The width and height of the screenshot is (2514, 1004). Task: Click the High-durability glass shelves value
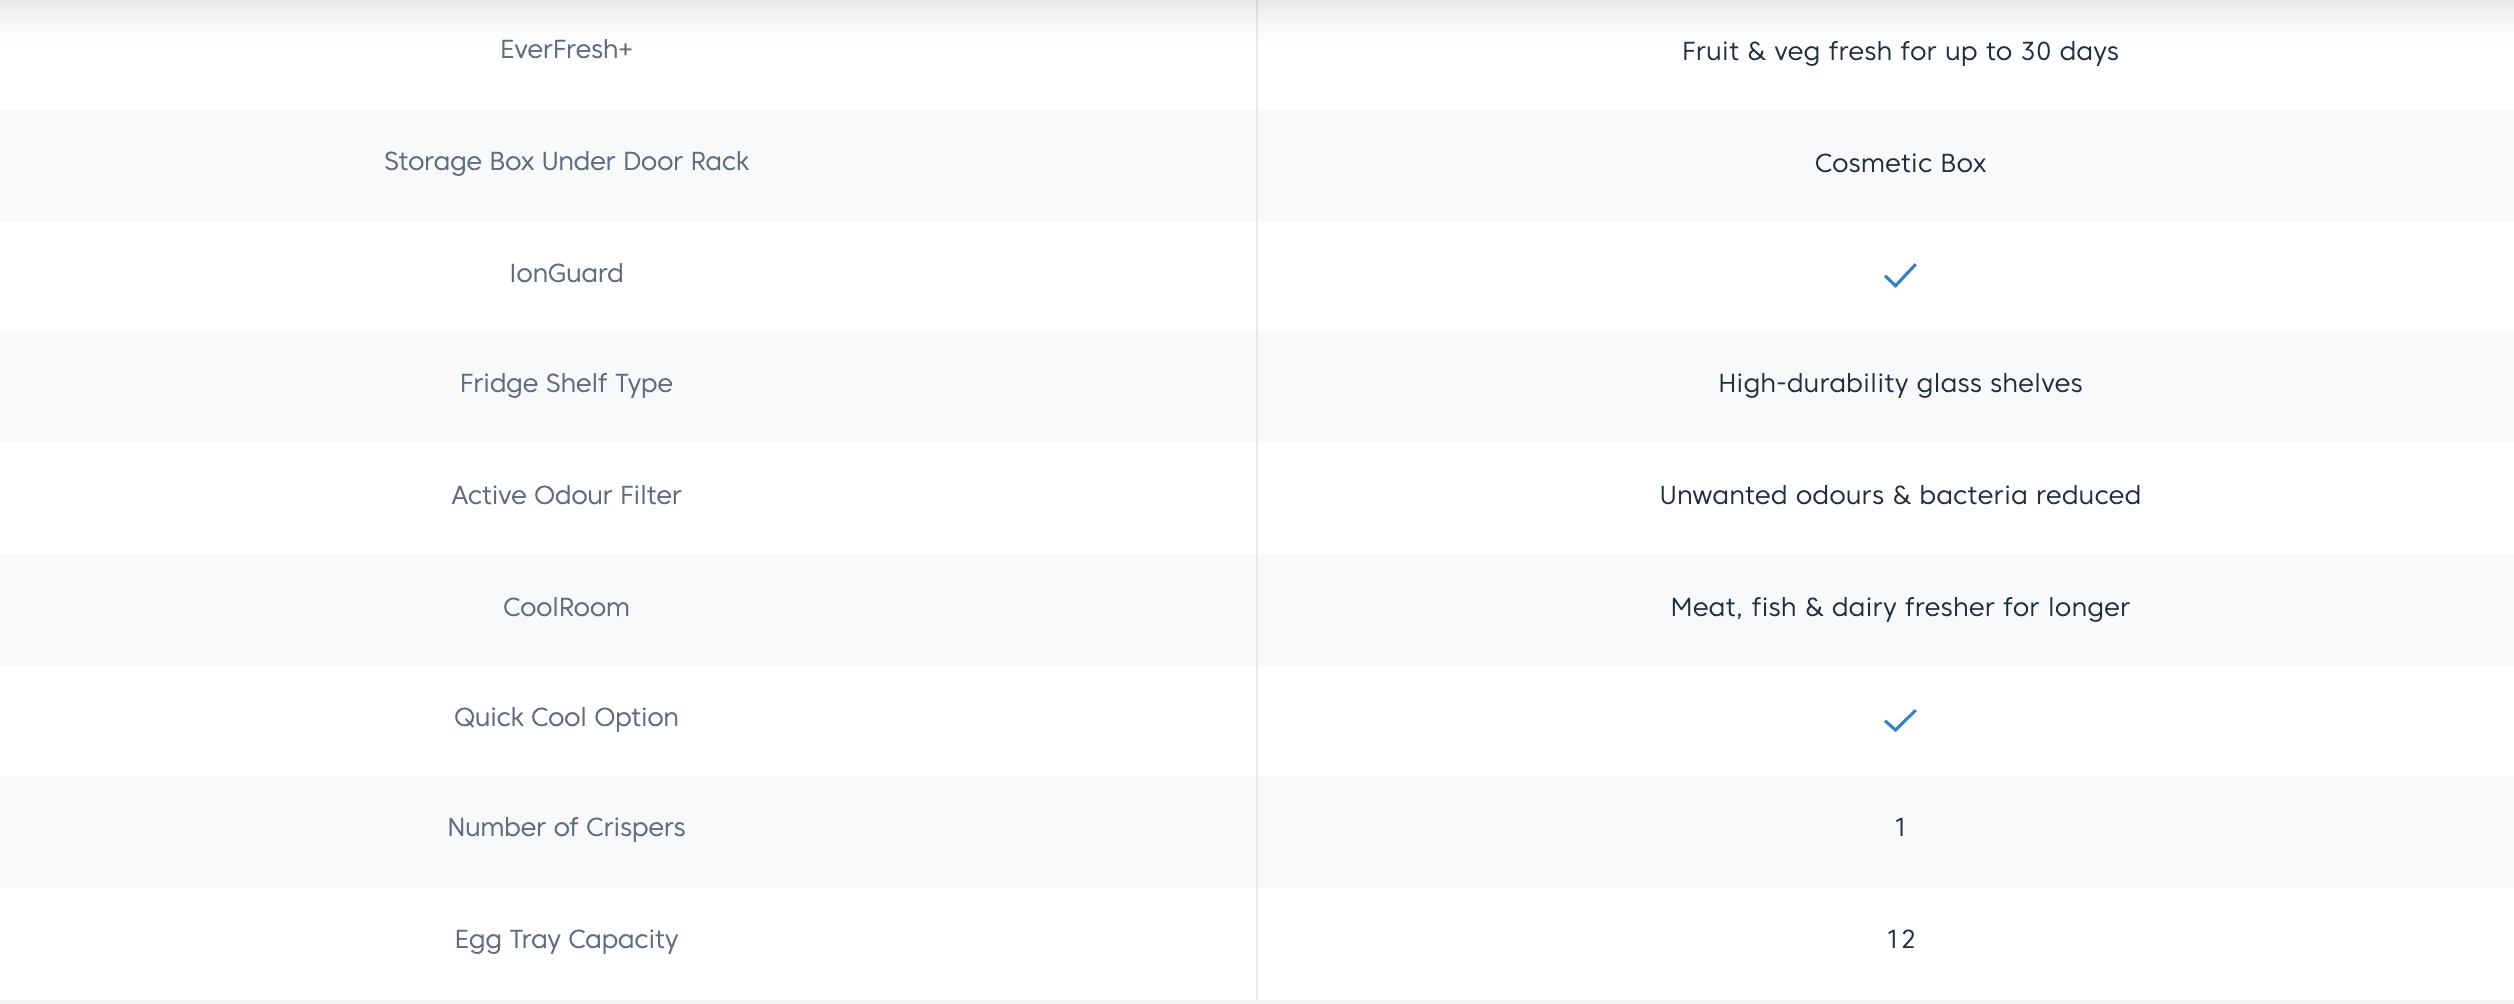(x=1900, y=384)
